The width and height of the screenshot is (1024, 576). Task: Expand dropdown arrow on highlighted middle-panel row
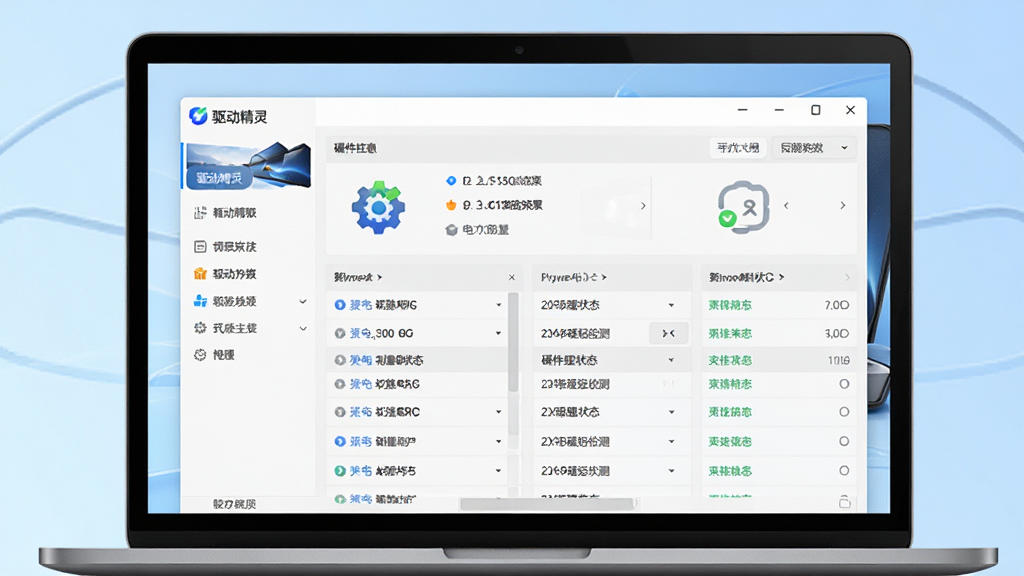tap(671, 360)
